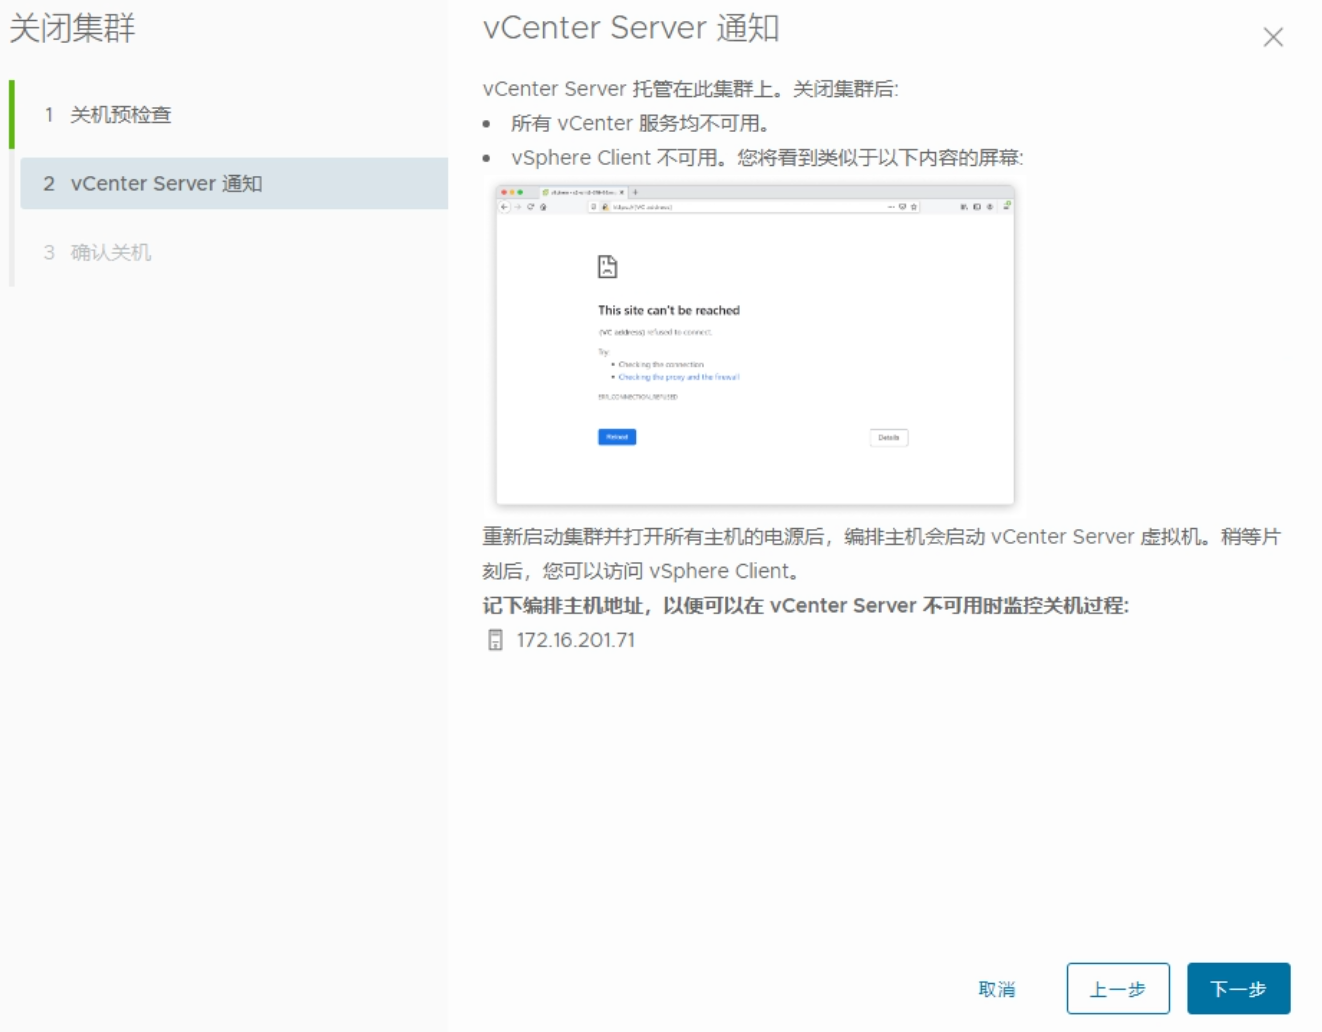Click the bold 记下编排主机地址 line
The image size is (1322, 1032).
coord(805,606)
